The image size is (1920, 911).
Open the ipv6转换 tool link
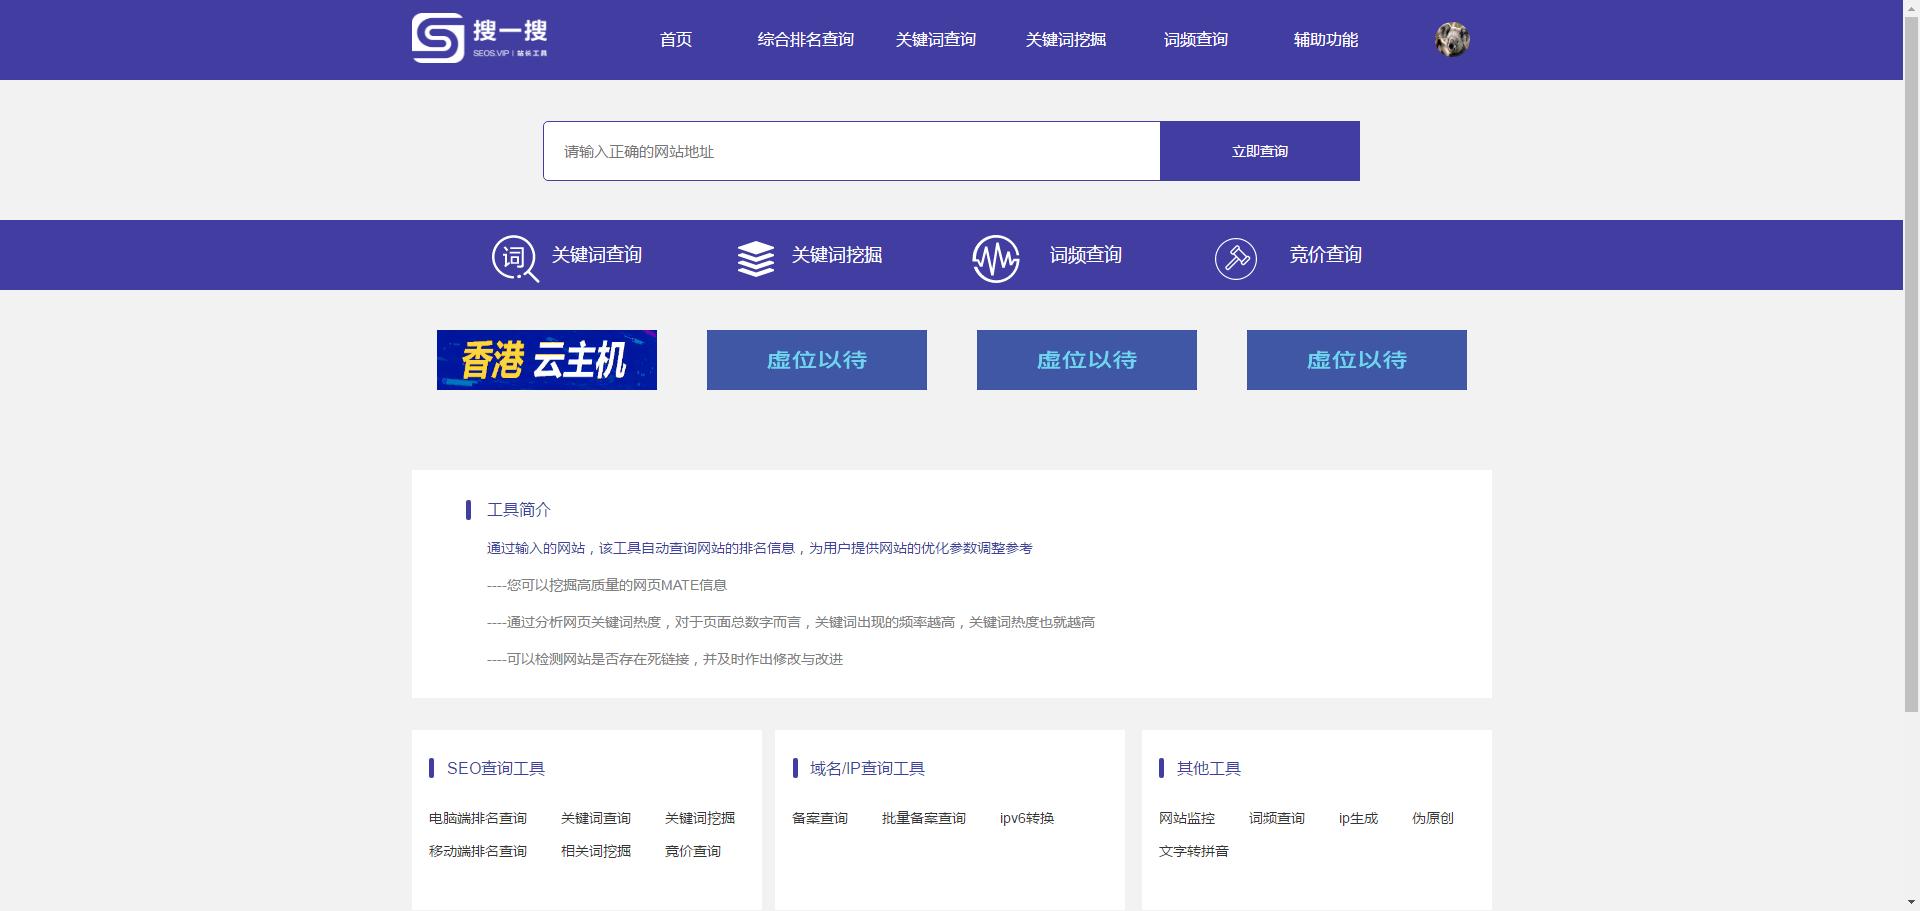1027,817
